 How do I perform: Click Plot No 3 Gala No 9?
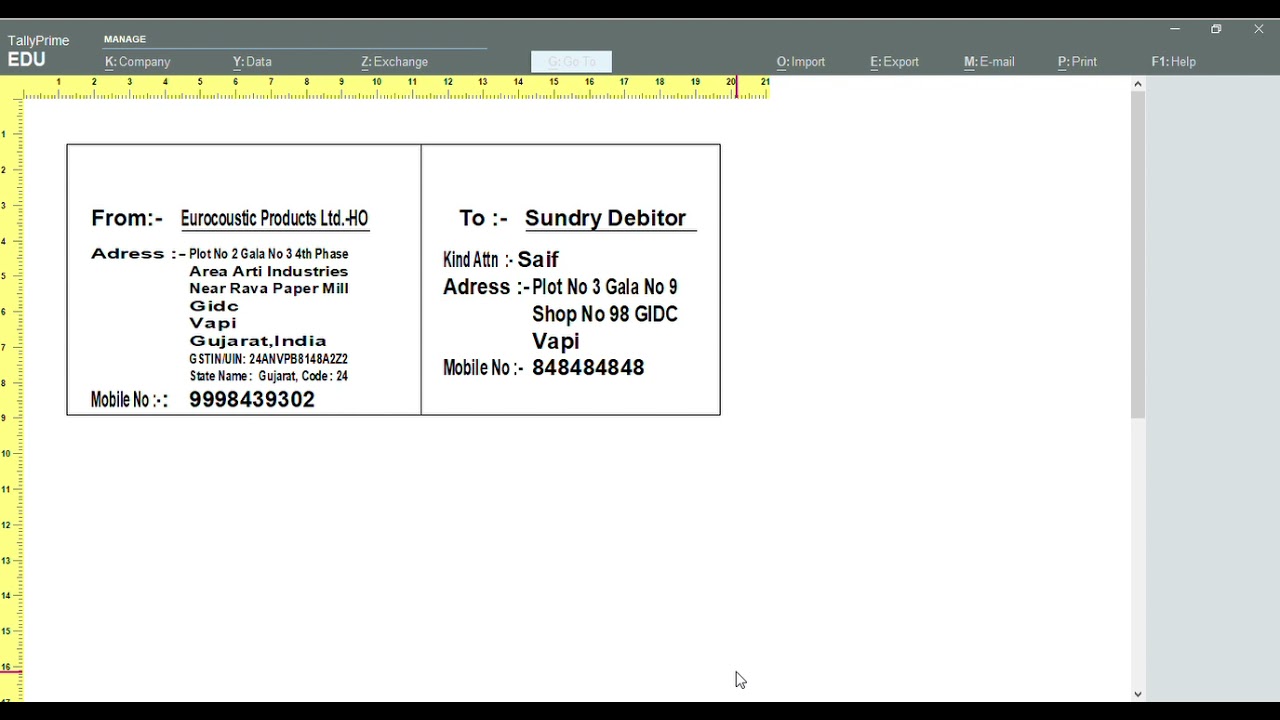tap(604, 287)
